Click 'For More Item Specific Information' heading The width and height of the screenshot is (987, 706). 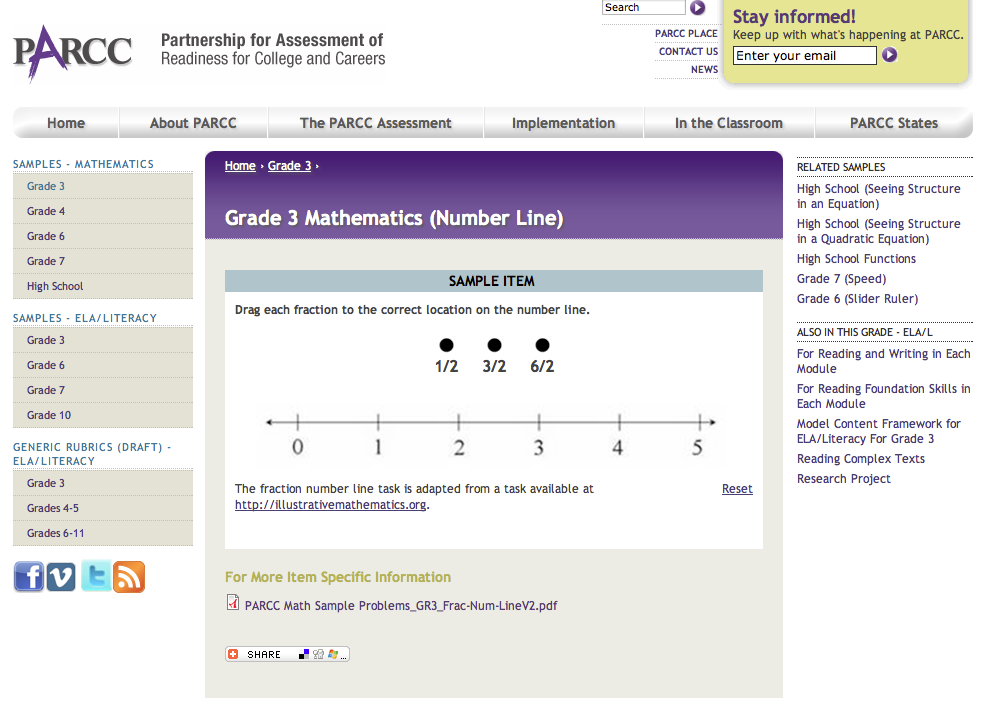point(338,577)
